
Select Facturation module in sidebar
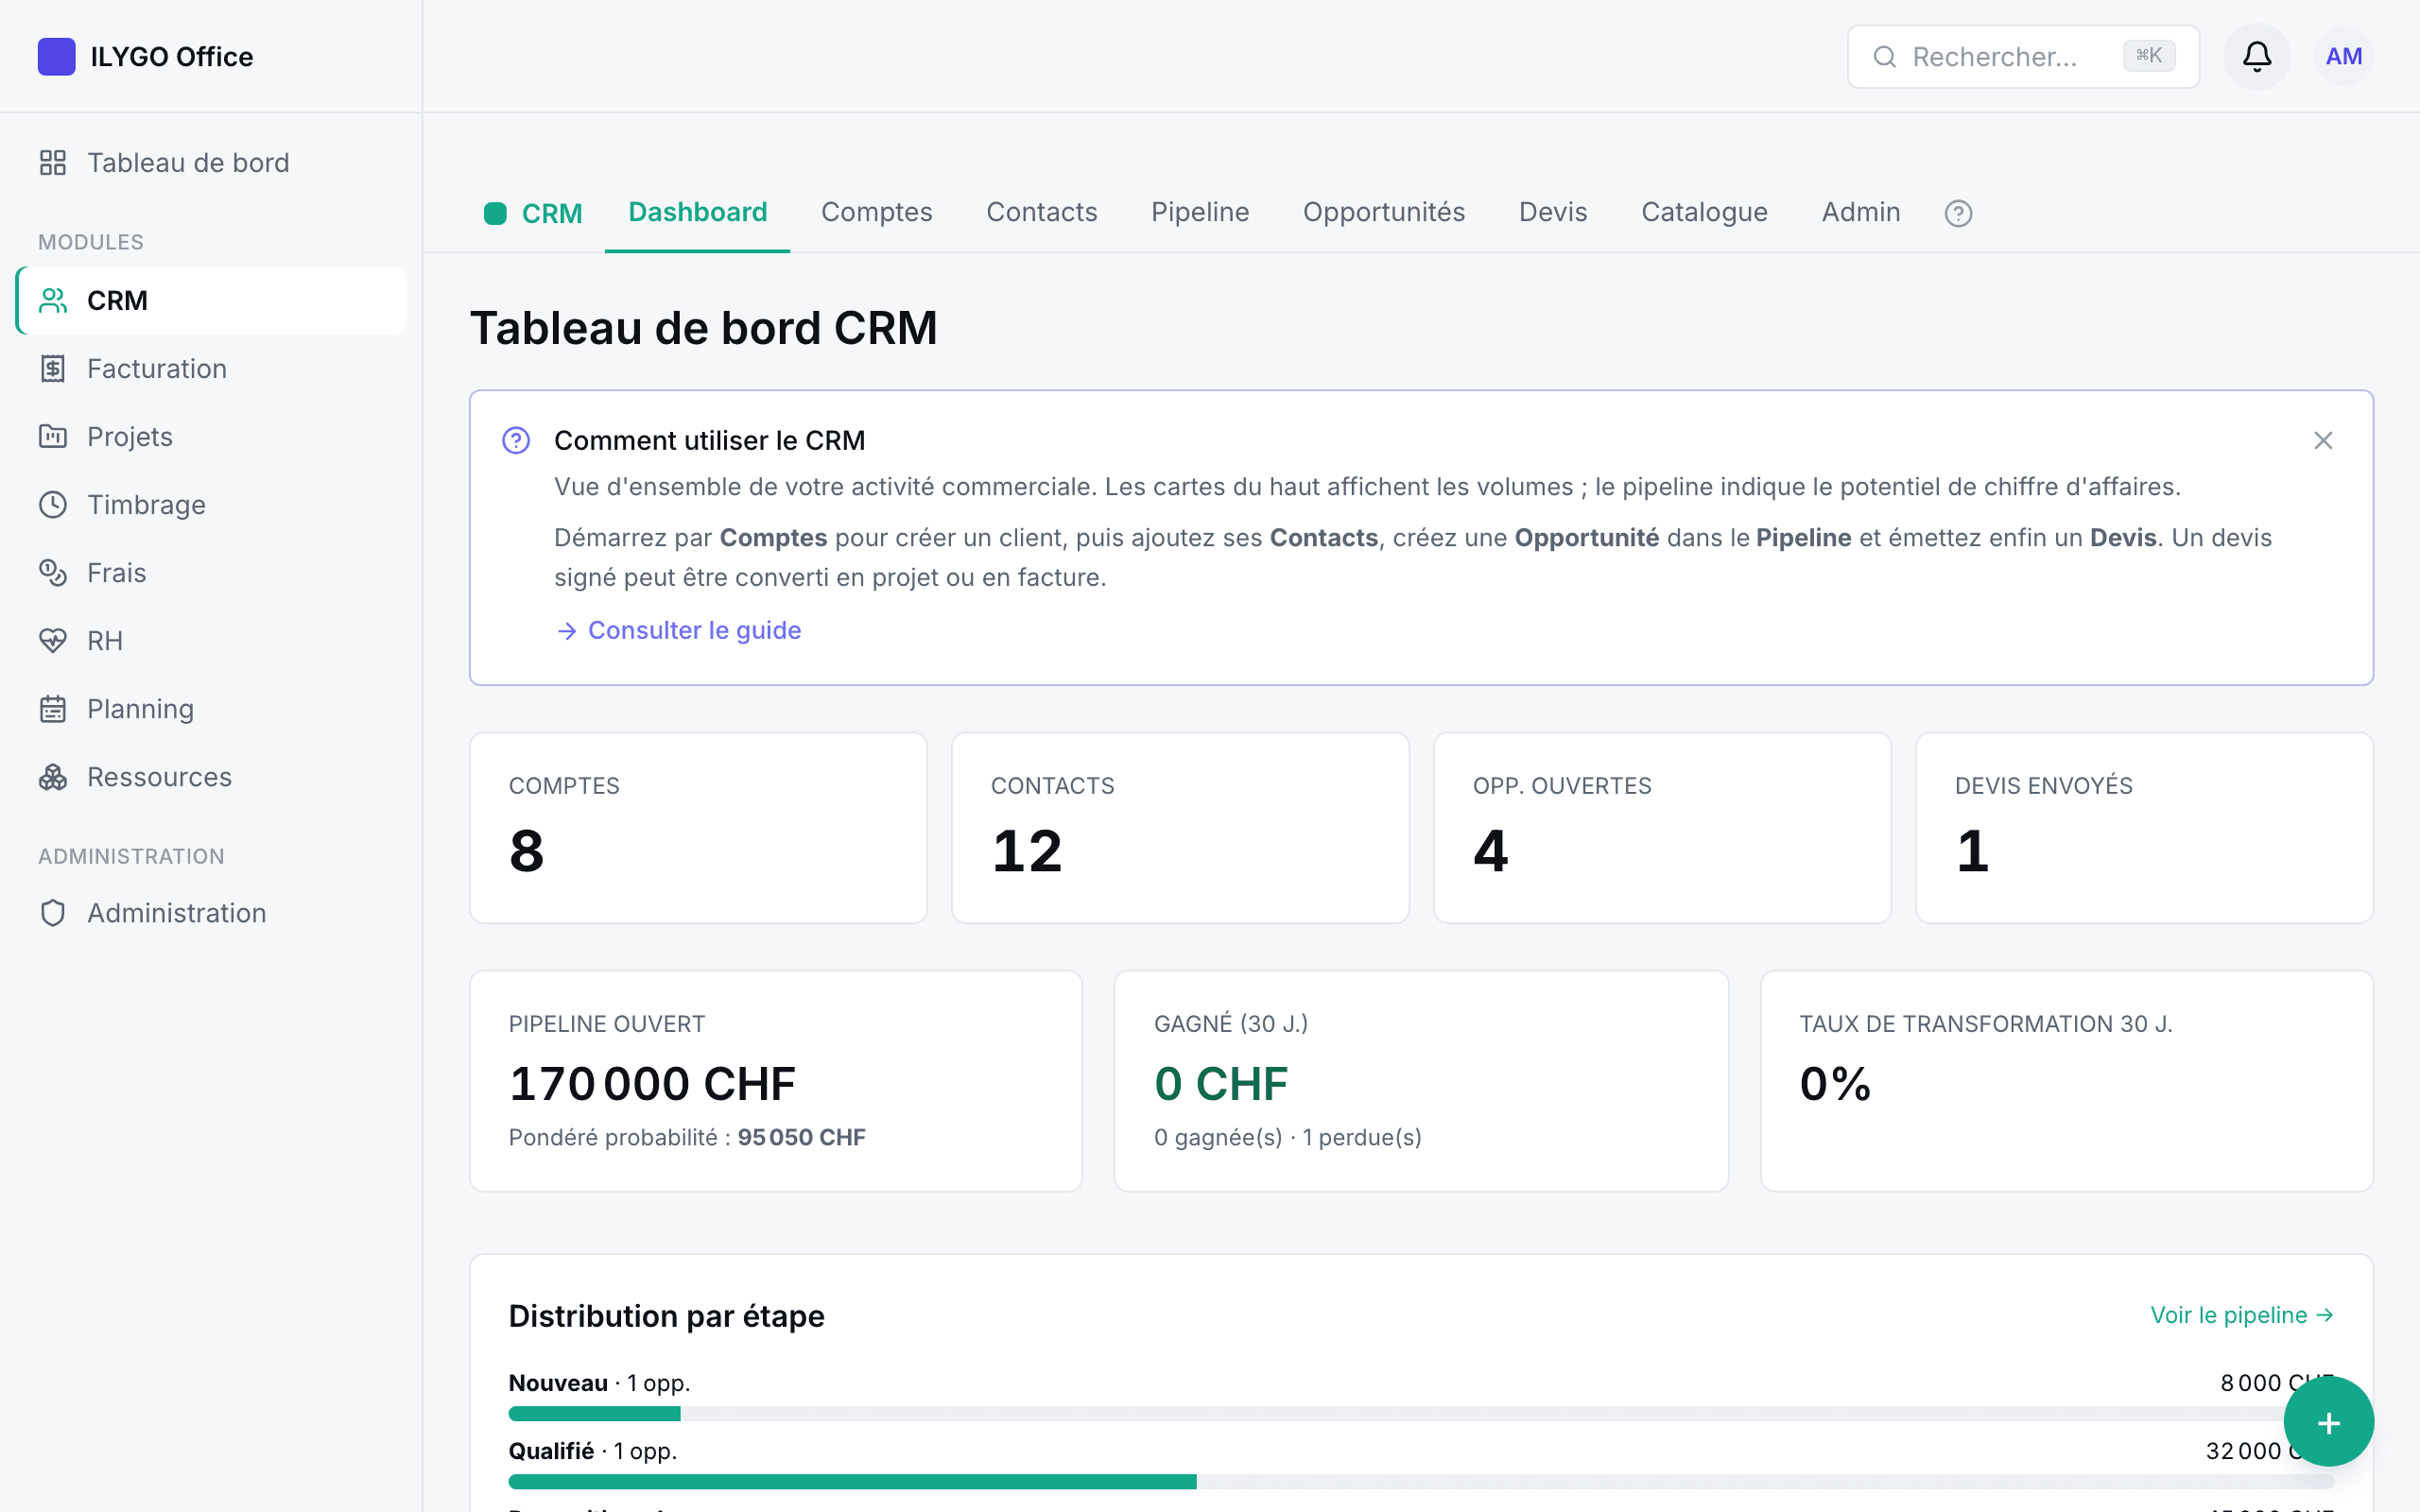point(211,368)
